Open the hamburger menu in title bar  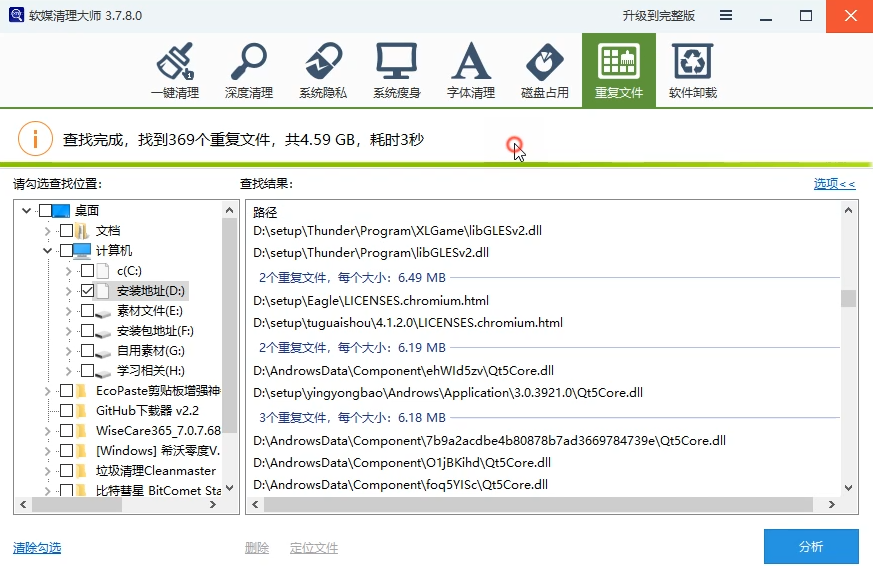(725, 15)
